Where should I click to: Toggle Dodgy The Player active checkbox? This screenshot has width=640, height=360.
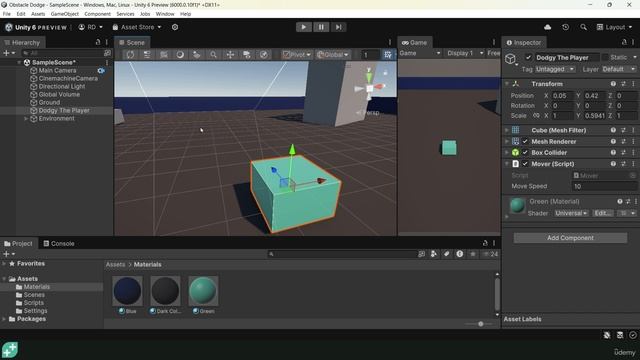click(x=528, y=58)
